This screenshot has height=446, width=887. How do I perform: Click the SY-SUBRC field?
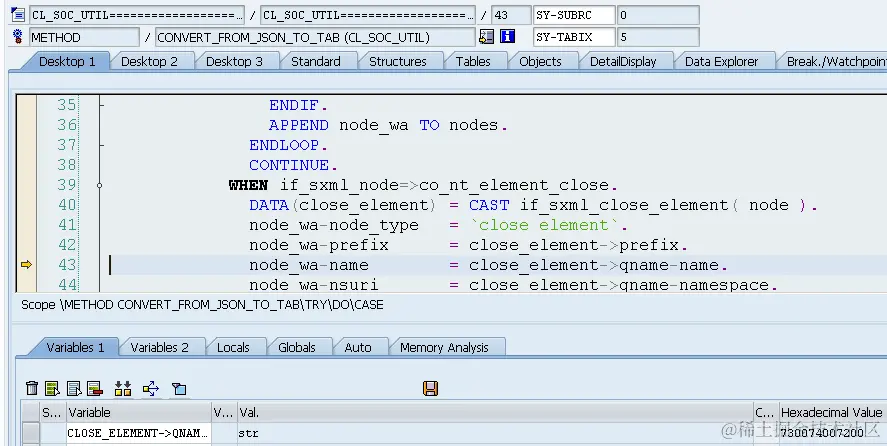pyautogui.click(x=574, y=15)
